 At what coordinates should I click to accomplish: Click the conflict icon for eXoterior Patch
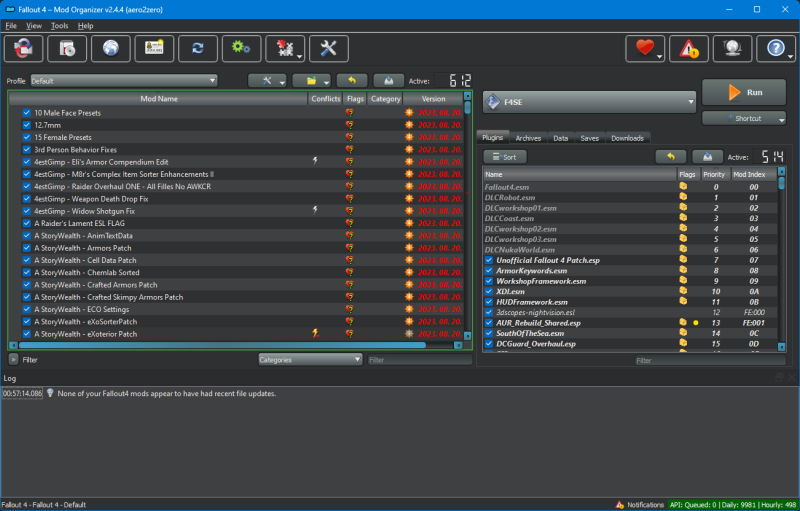click(316, 334)
